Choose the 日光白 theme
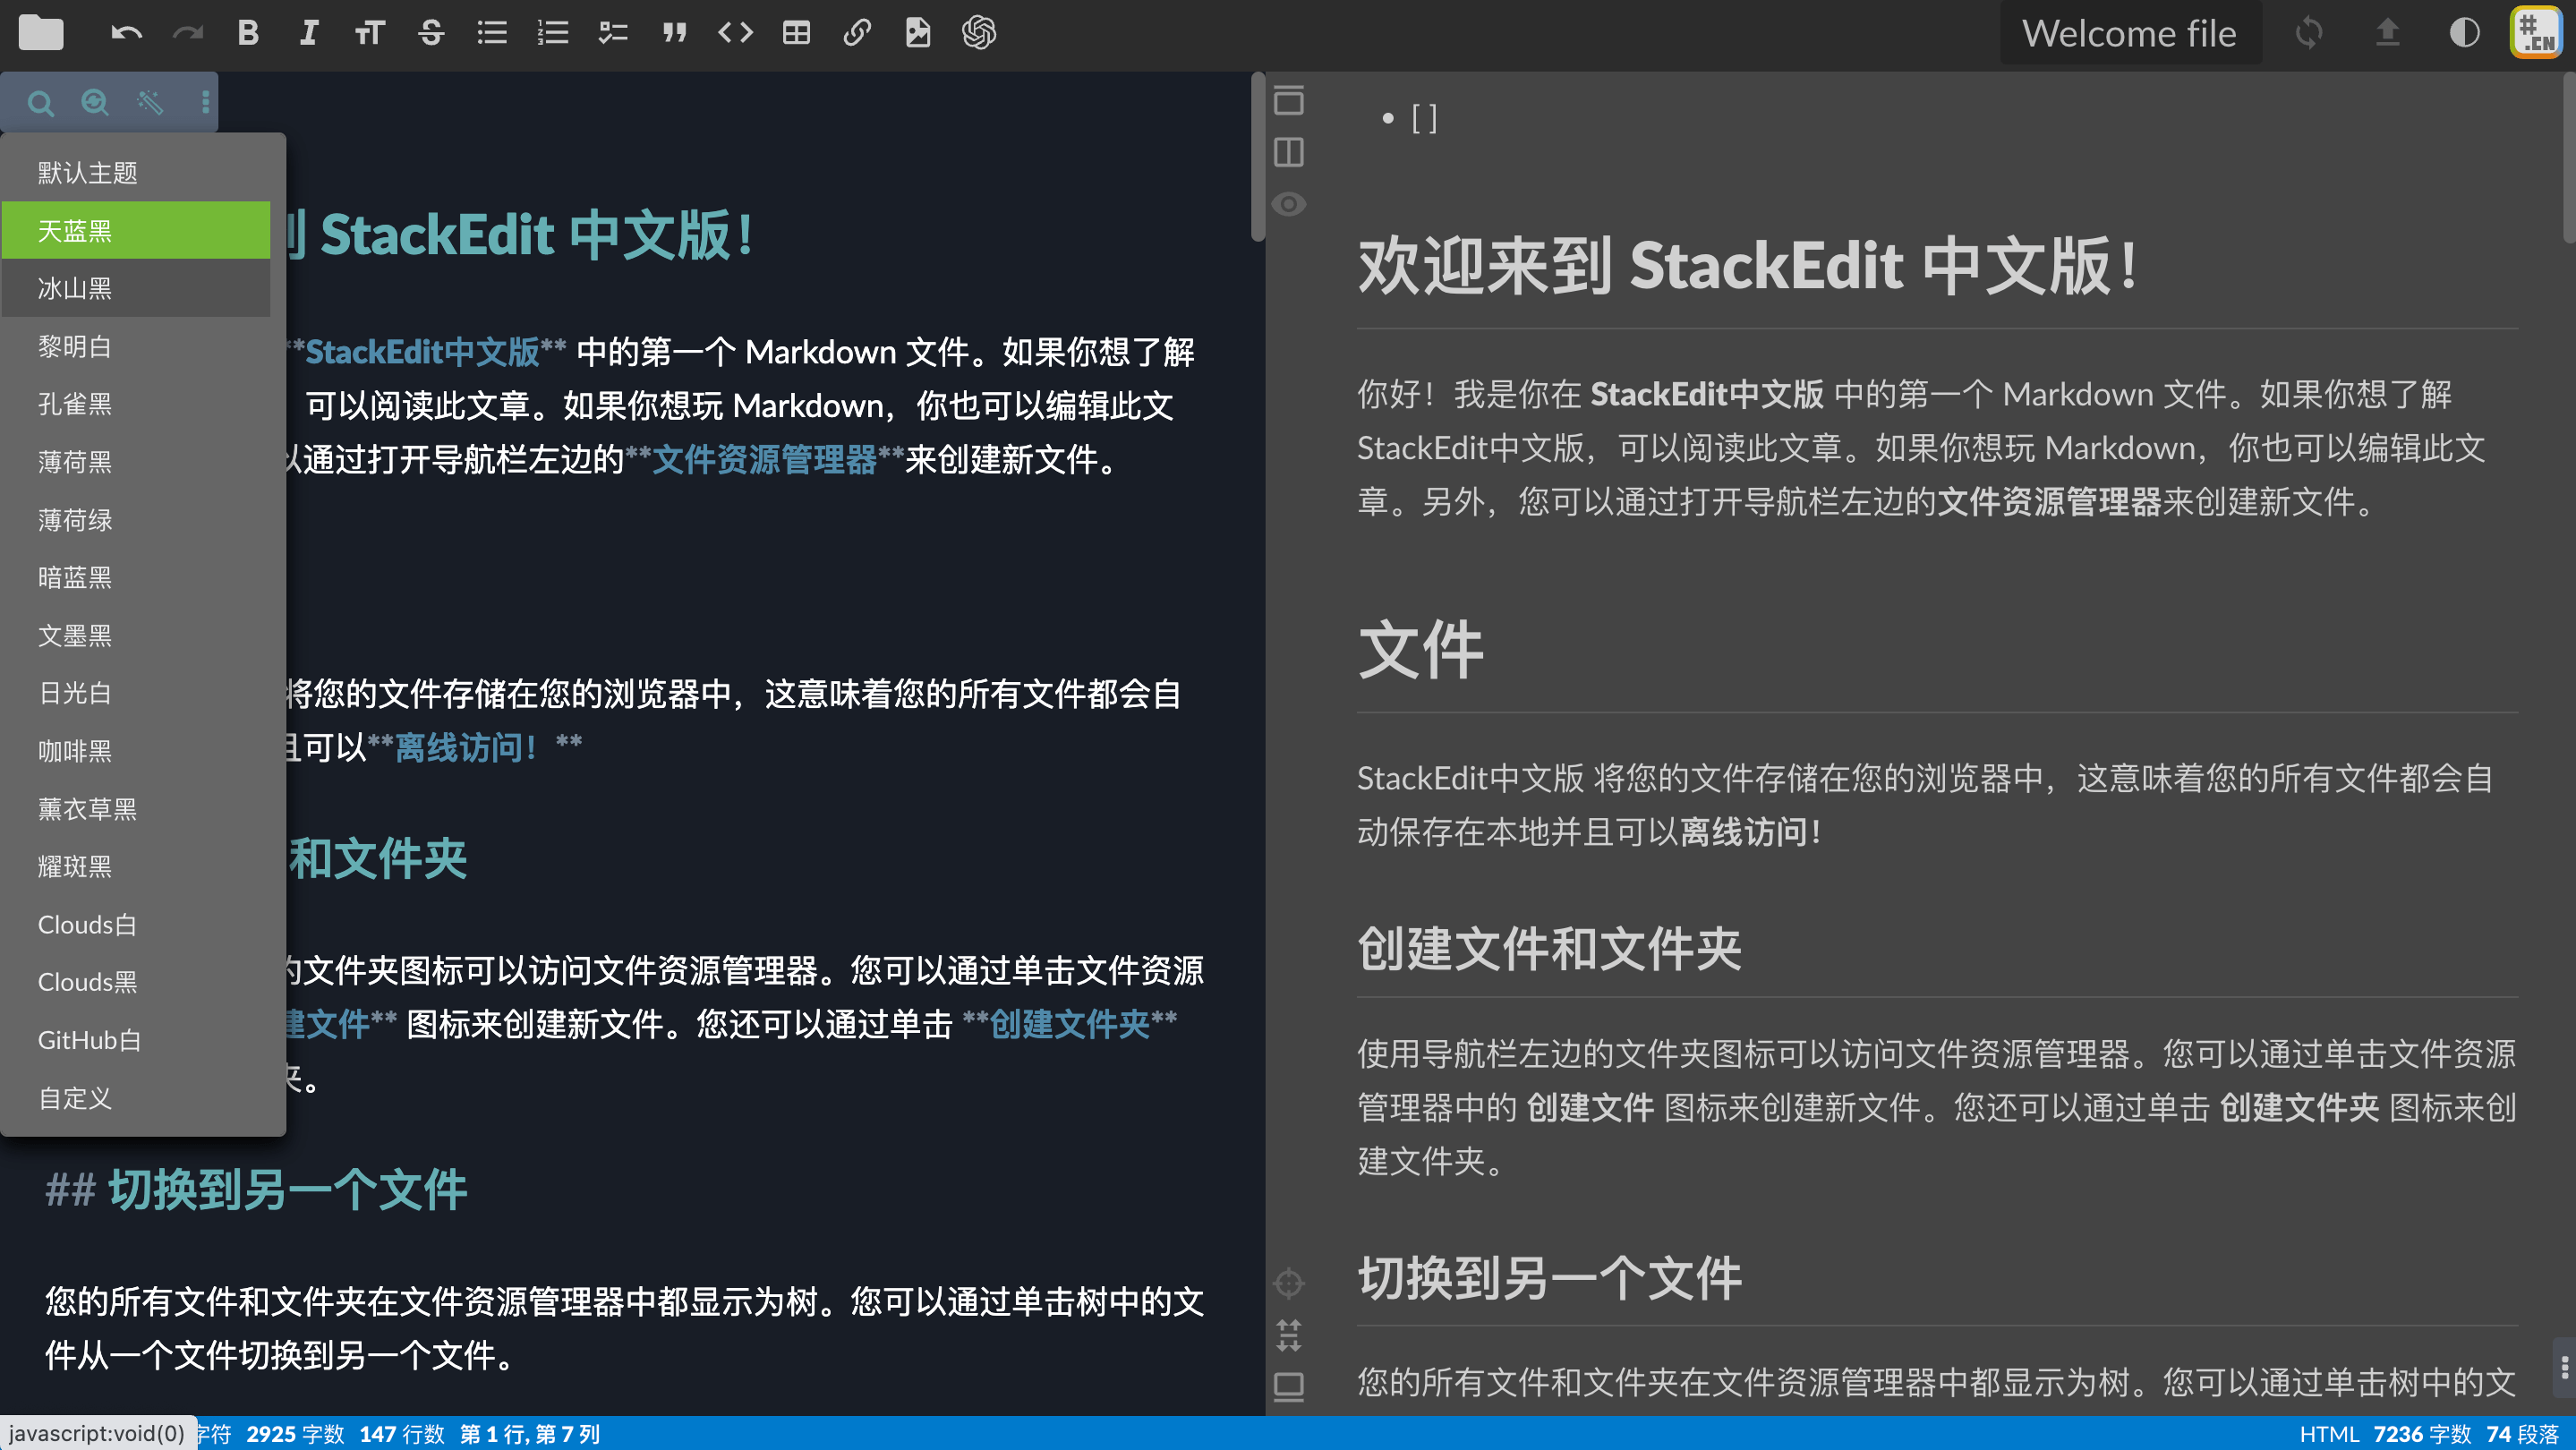The width and height of the screenshot is (2576, 1450). [x=136, y=693]
